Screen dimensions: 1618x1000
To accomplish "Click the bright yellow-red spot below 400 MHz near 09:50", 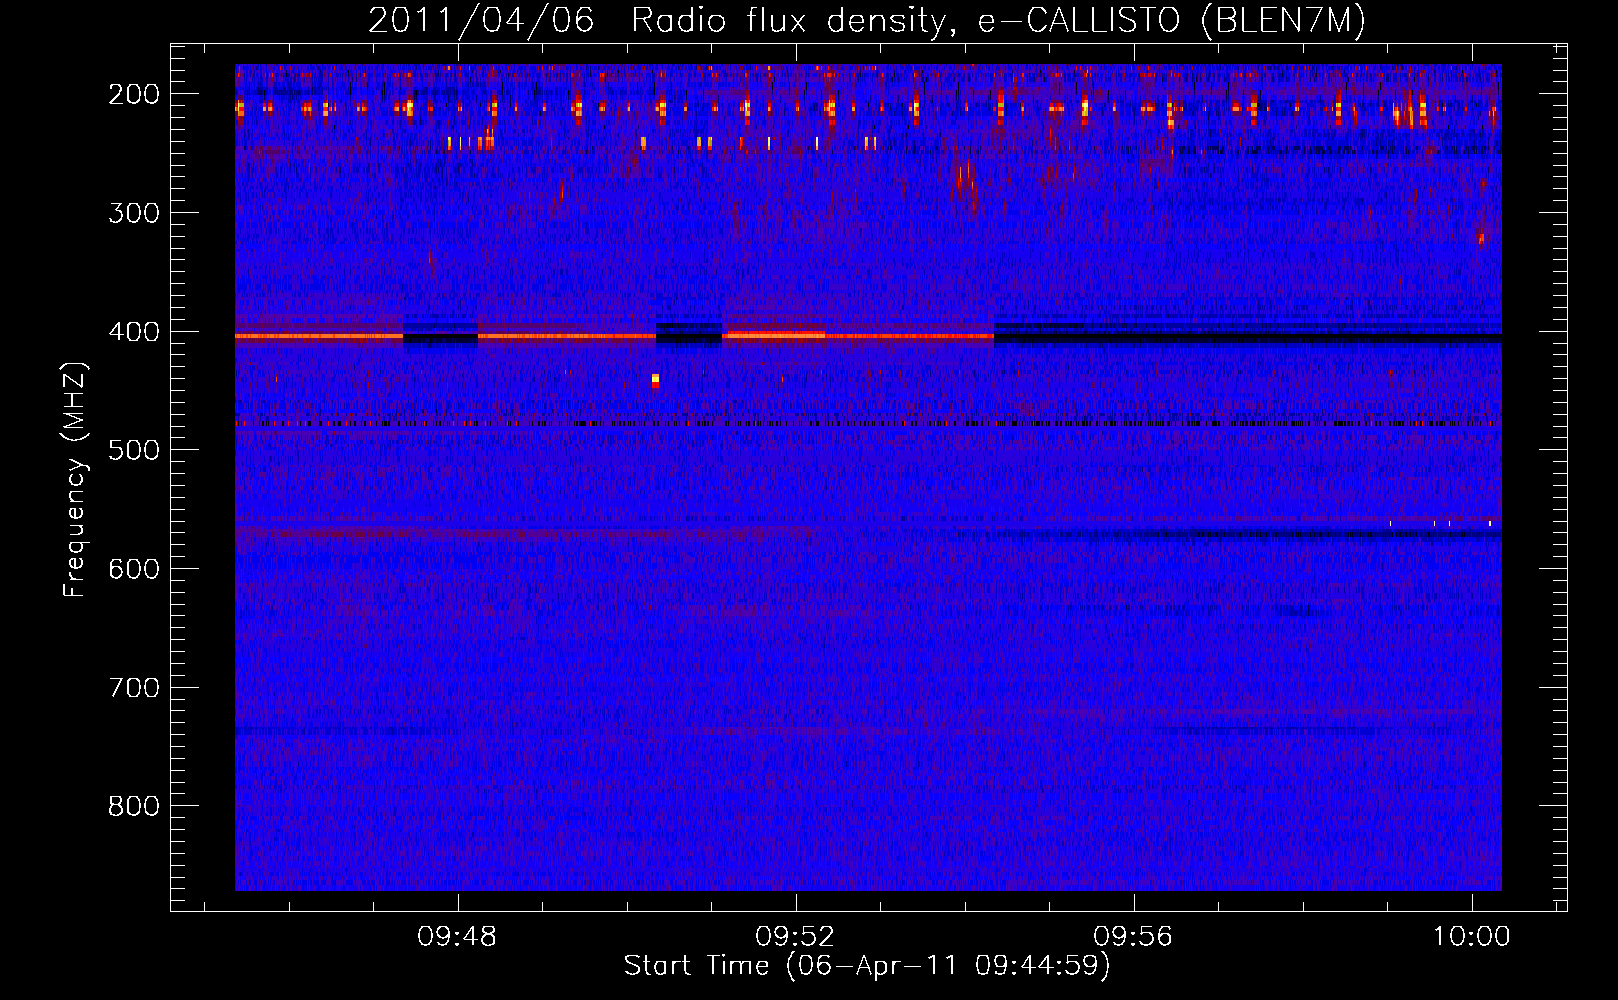I will point(655,380).
